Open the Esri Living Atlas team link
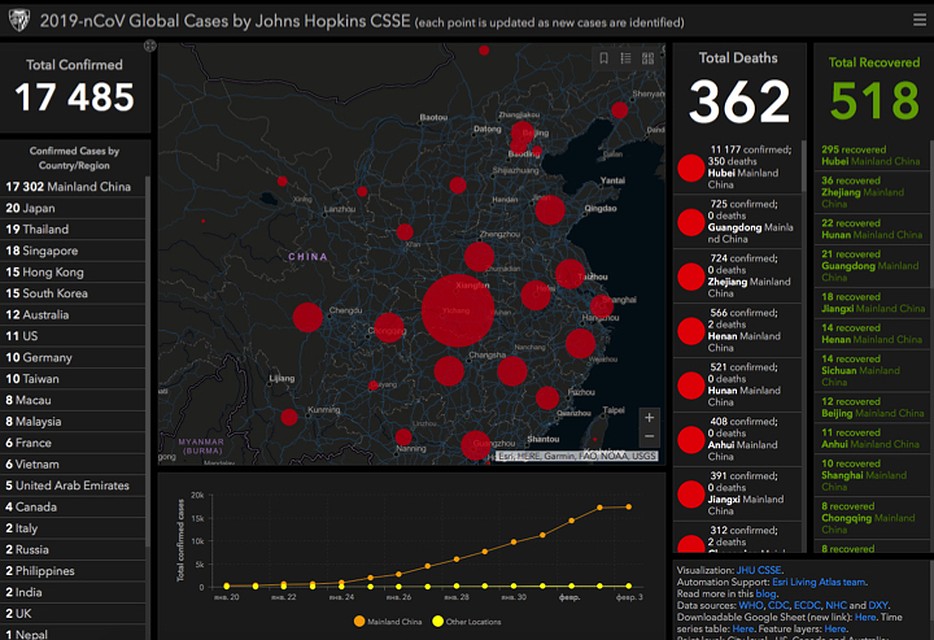Viewport: 934px width, 640px height. 819,582
